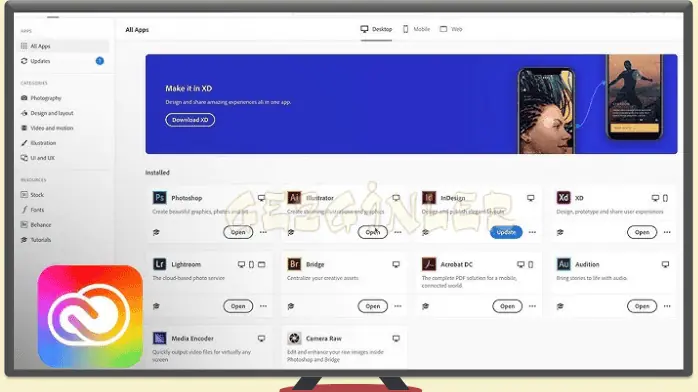Open more options menu for Photoshop

tap(263, 232)
